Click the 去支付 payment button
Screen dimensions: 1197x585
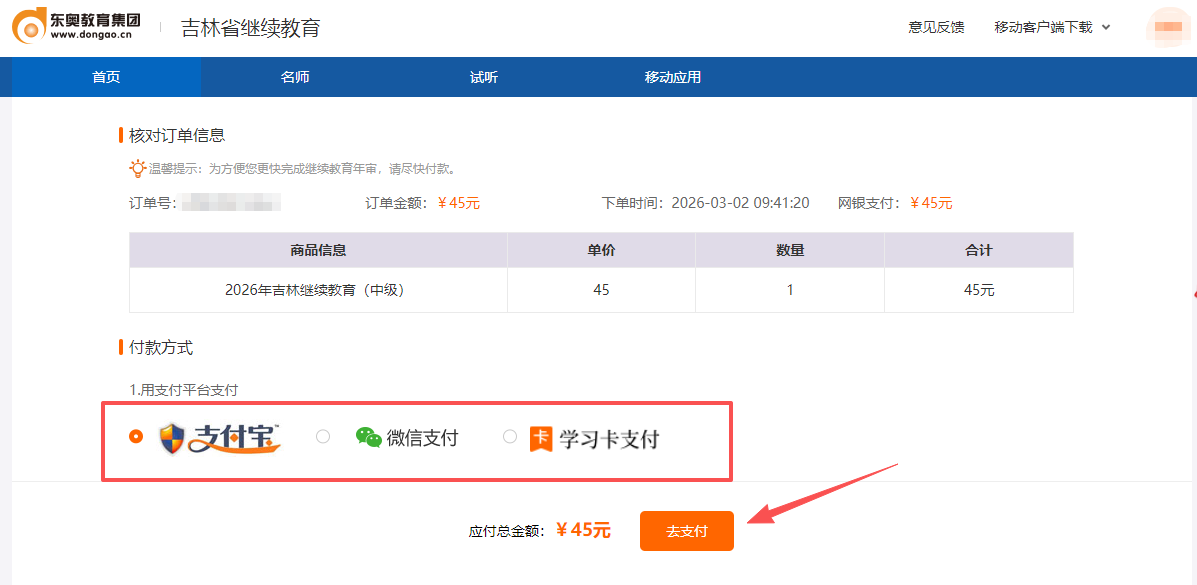686,531
